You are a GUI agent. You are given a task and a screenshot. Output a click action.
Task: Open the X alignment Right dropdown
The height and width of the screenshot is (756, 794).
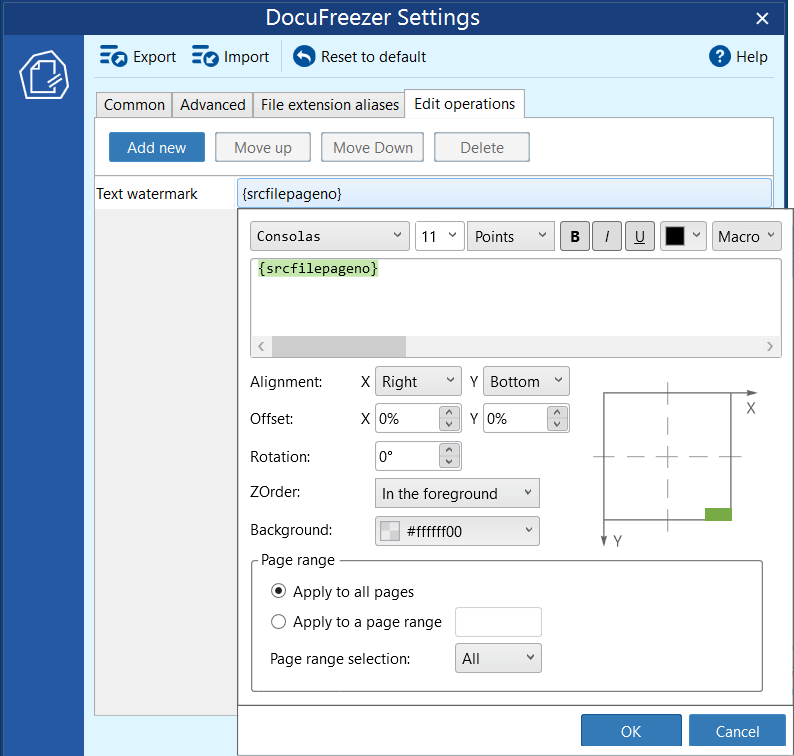418,381
